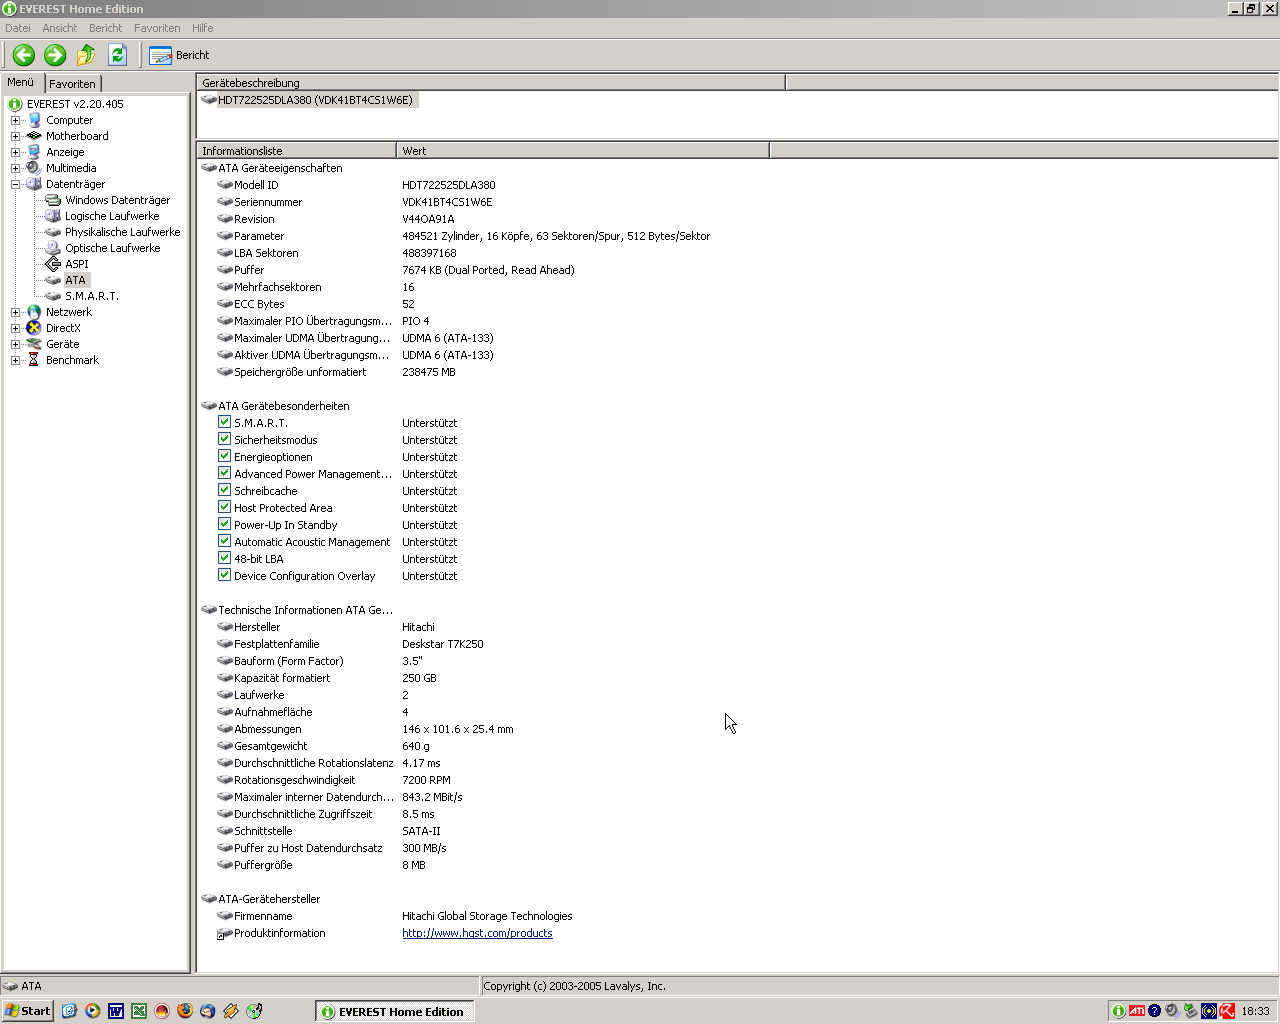This screenshot has height=1024, width=1280.
Task: Refresh the current page via toolbar icon
Action: (x=117, y=55)
